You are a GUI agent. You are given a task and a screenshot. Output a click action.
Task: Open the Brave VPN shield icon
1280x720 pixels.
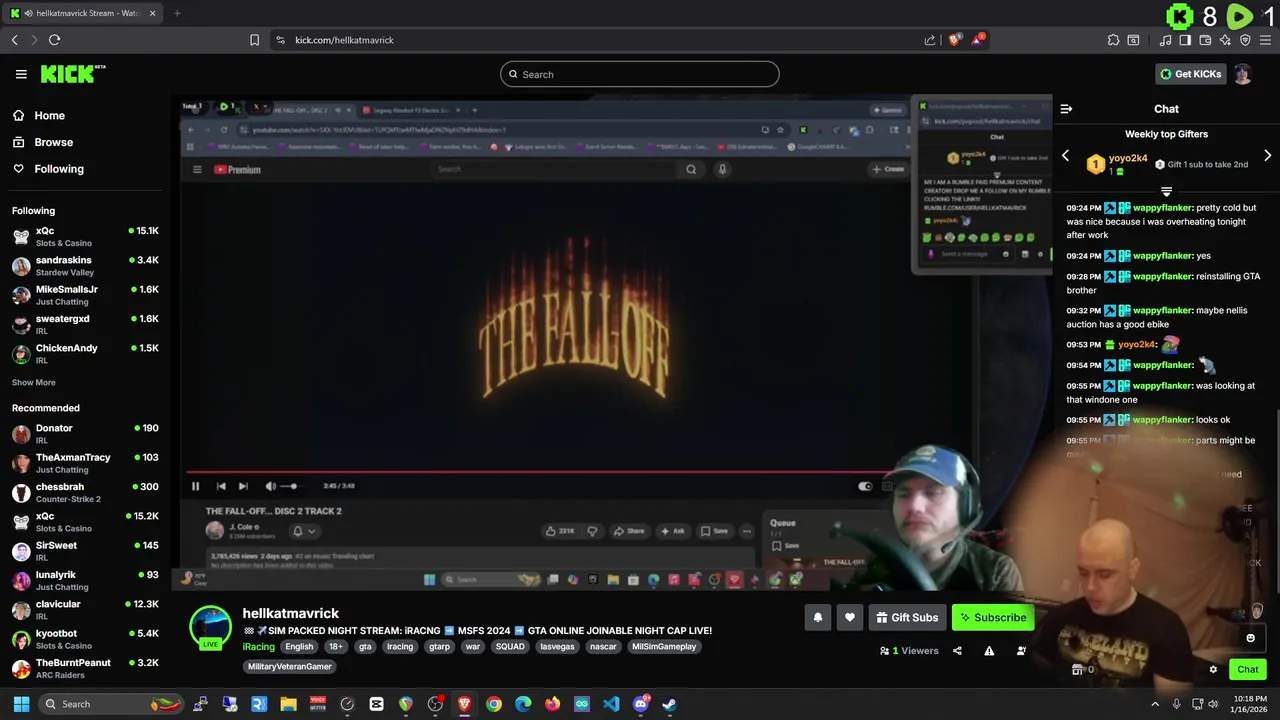pos(1245,40)
